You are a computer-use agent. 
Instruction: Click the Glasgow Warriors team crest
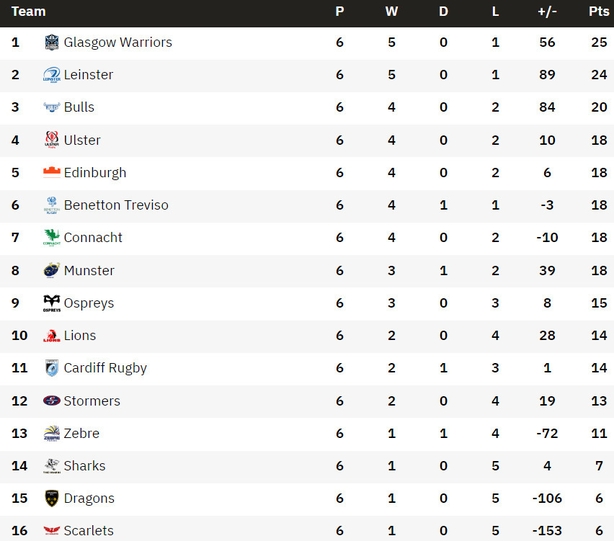[52, 42]
